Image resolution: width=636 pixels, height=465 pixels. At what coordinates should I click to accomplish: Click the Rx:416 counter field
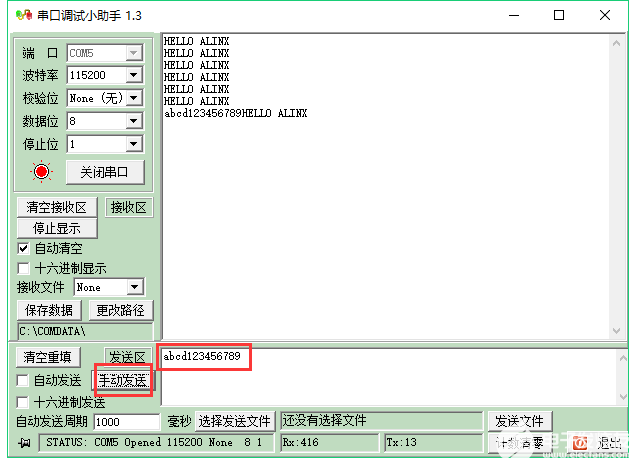point(329,442)
